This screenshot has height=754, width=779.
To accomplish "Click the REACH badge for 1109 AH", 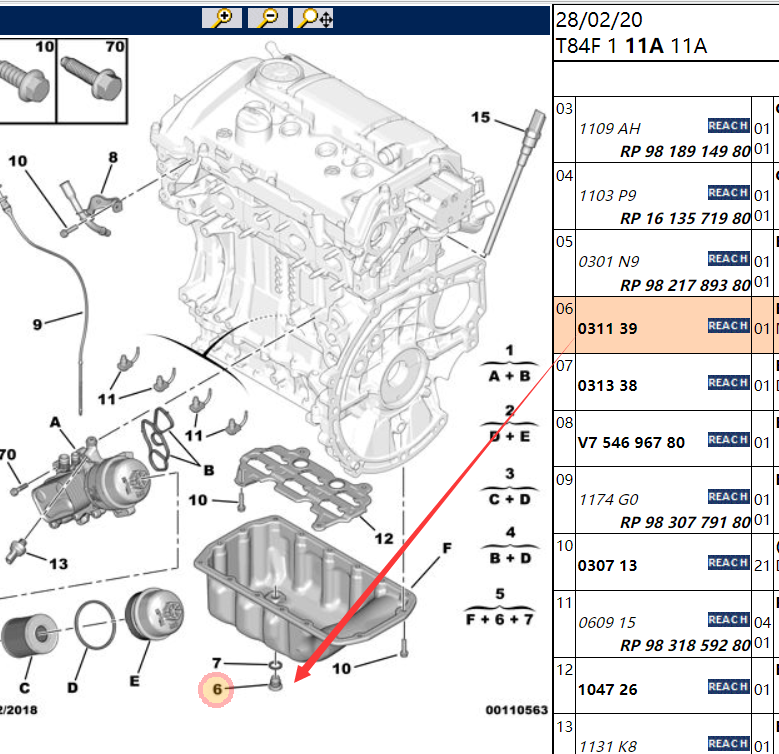I will (x=728, y=126).
